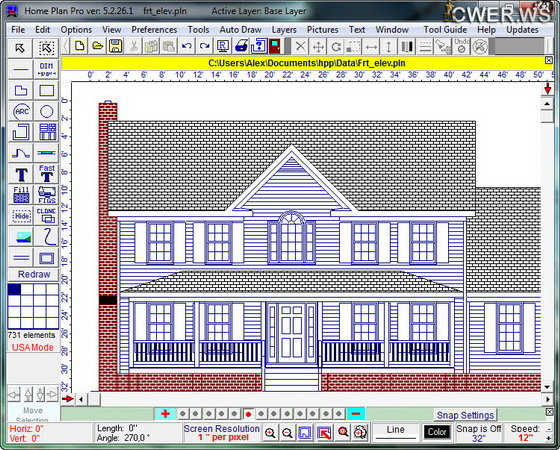Screen dimensions: 560x450
Task: Rotate selection with circular arrow icon
Action: point(336,46)
